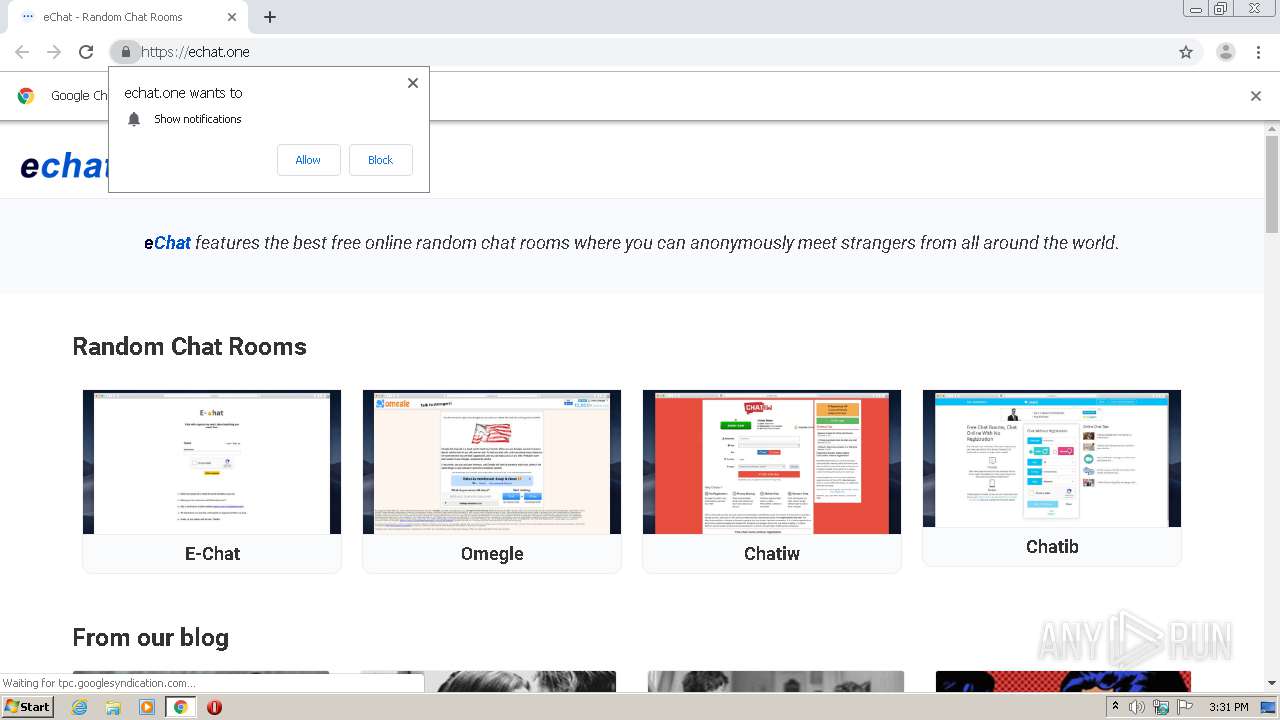Screen dimensions: 1280x720
Task: Open the Action Center flag icon
Action: click(x=1185, y=707)
